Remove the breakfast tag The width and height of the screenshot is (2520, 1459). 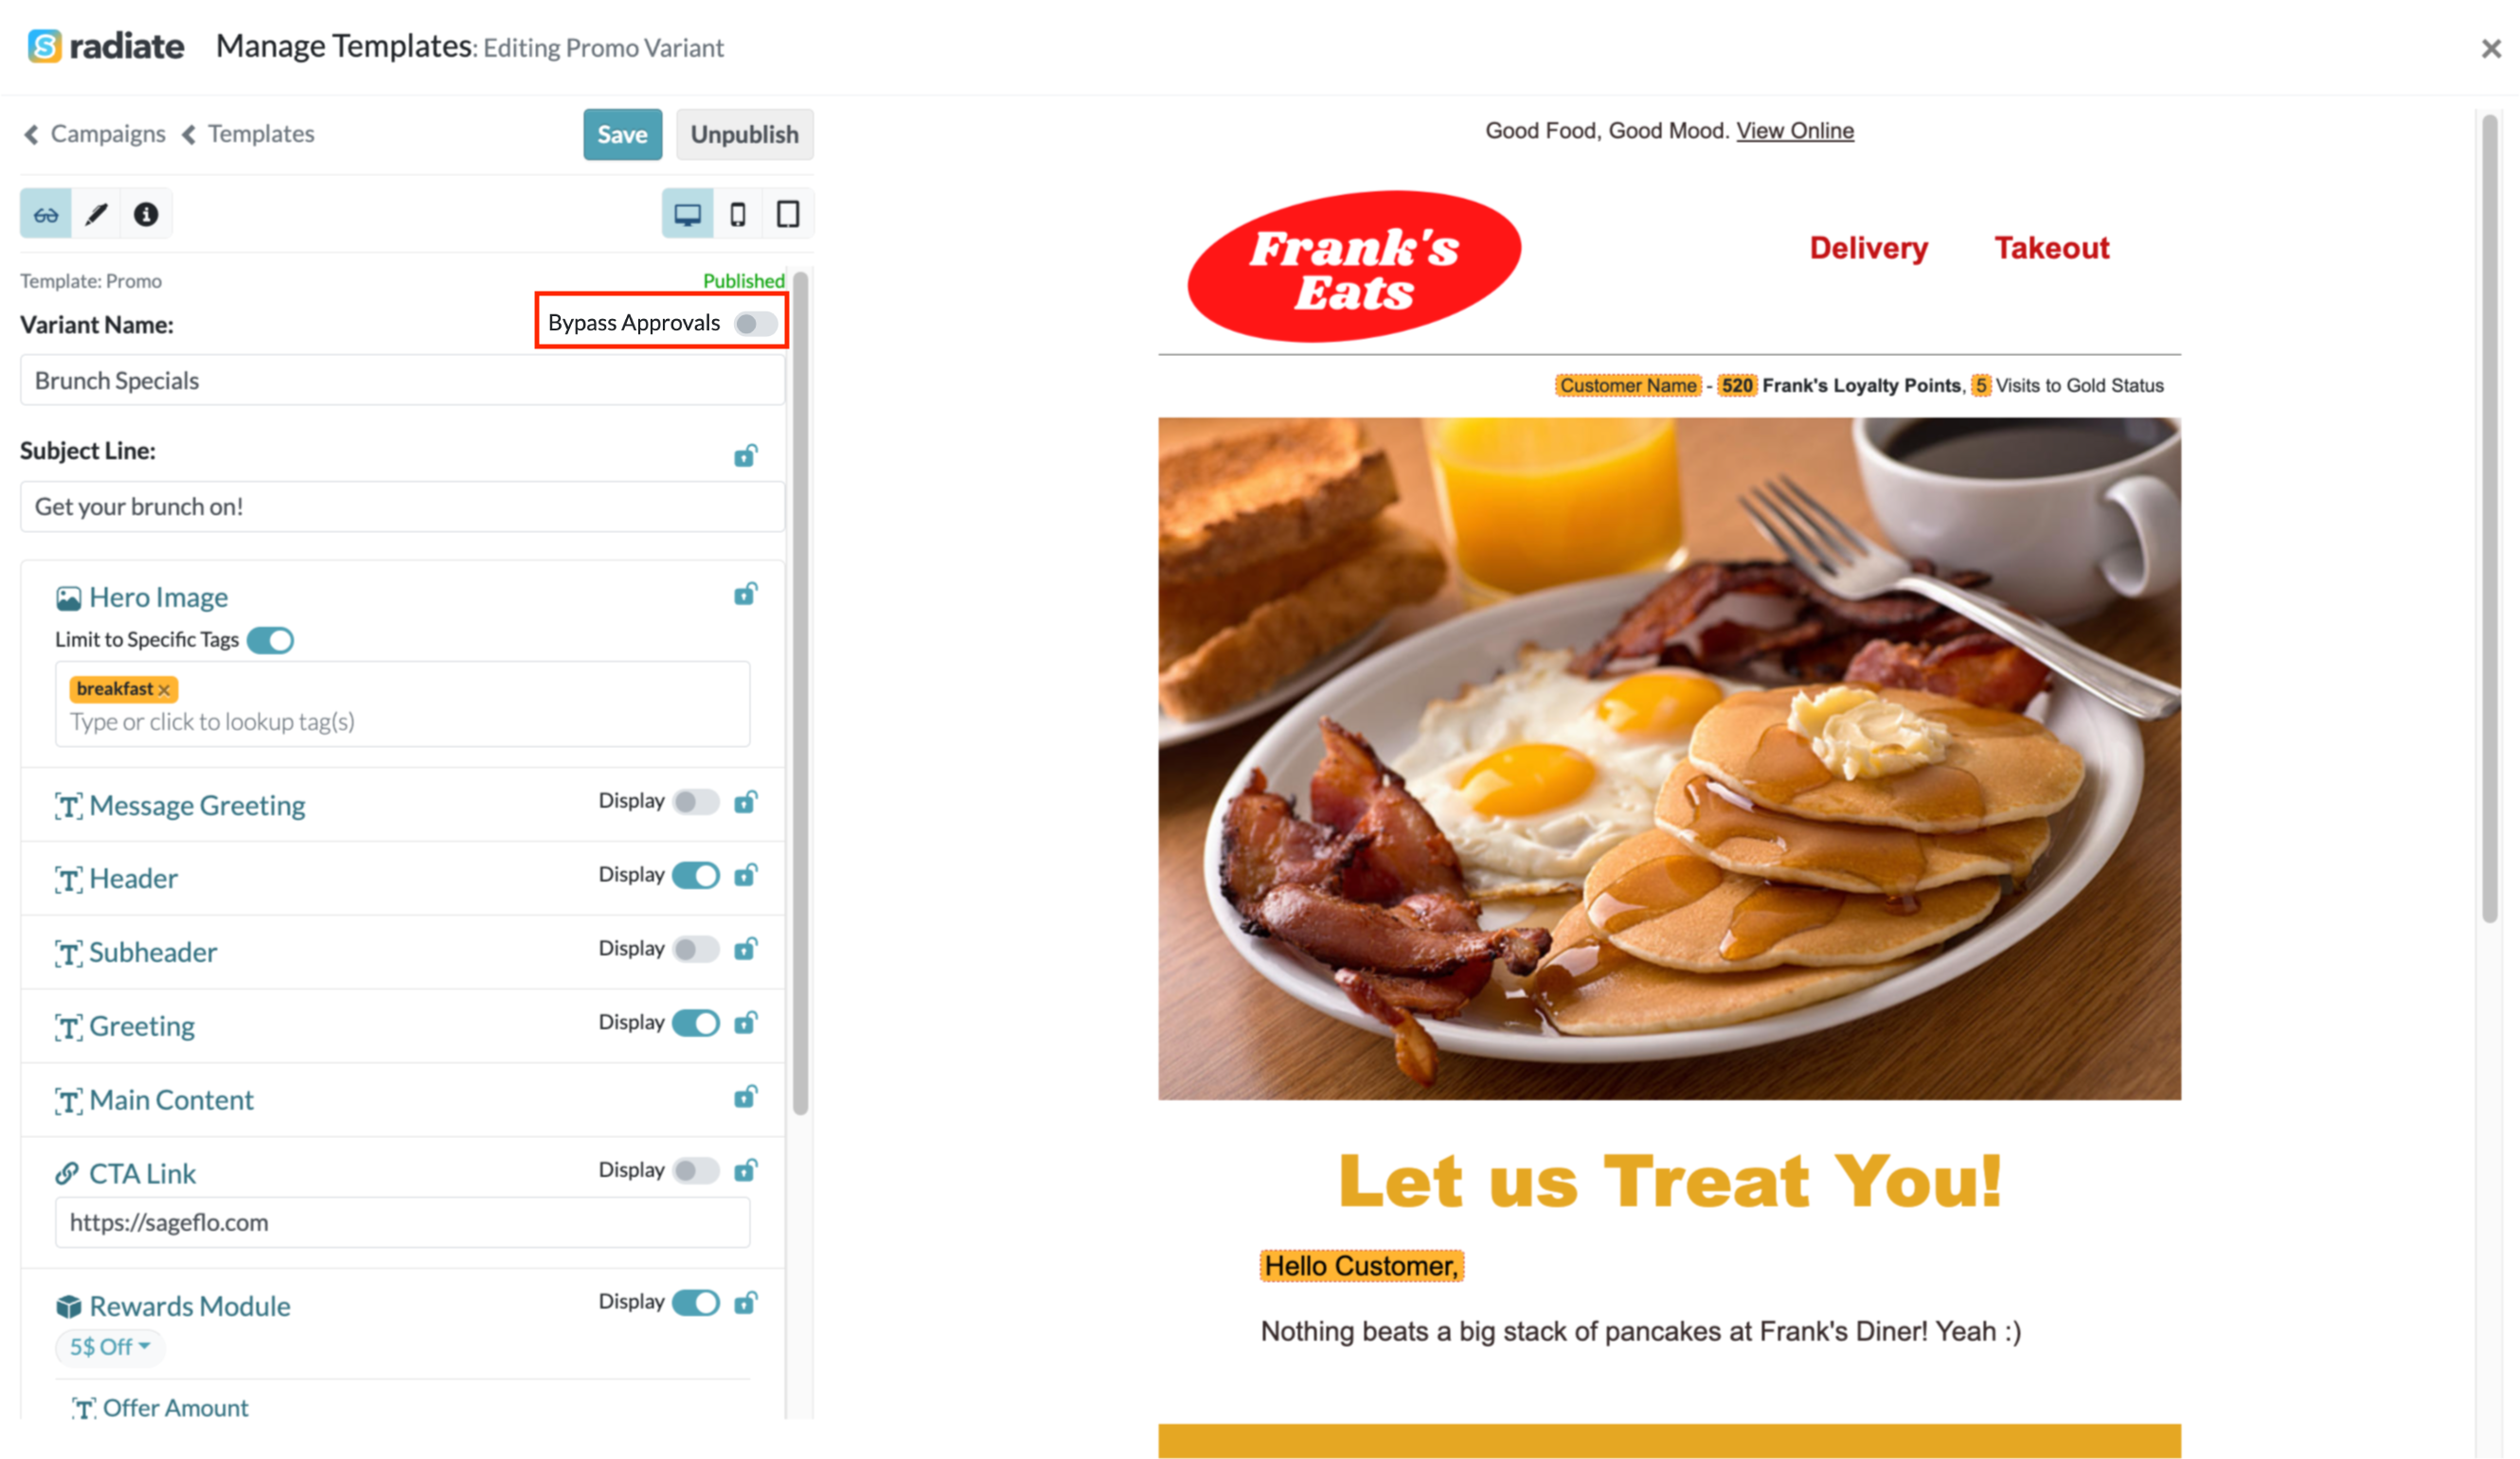coord(164,690)
